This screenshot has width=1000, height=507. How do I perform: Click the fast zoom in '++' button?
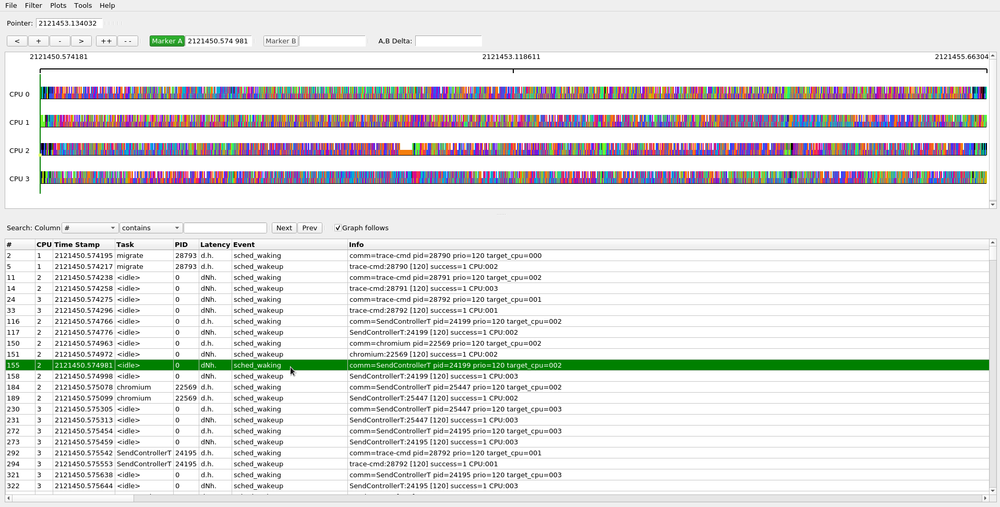click(106, 41)
